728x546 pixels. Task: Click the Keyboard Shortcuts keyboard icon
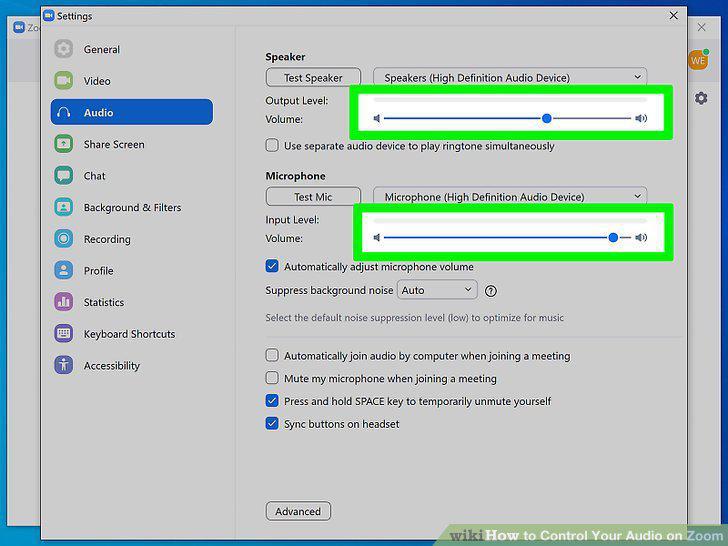pos(64,333)
